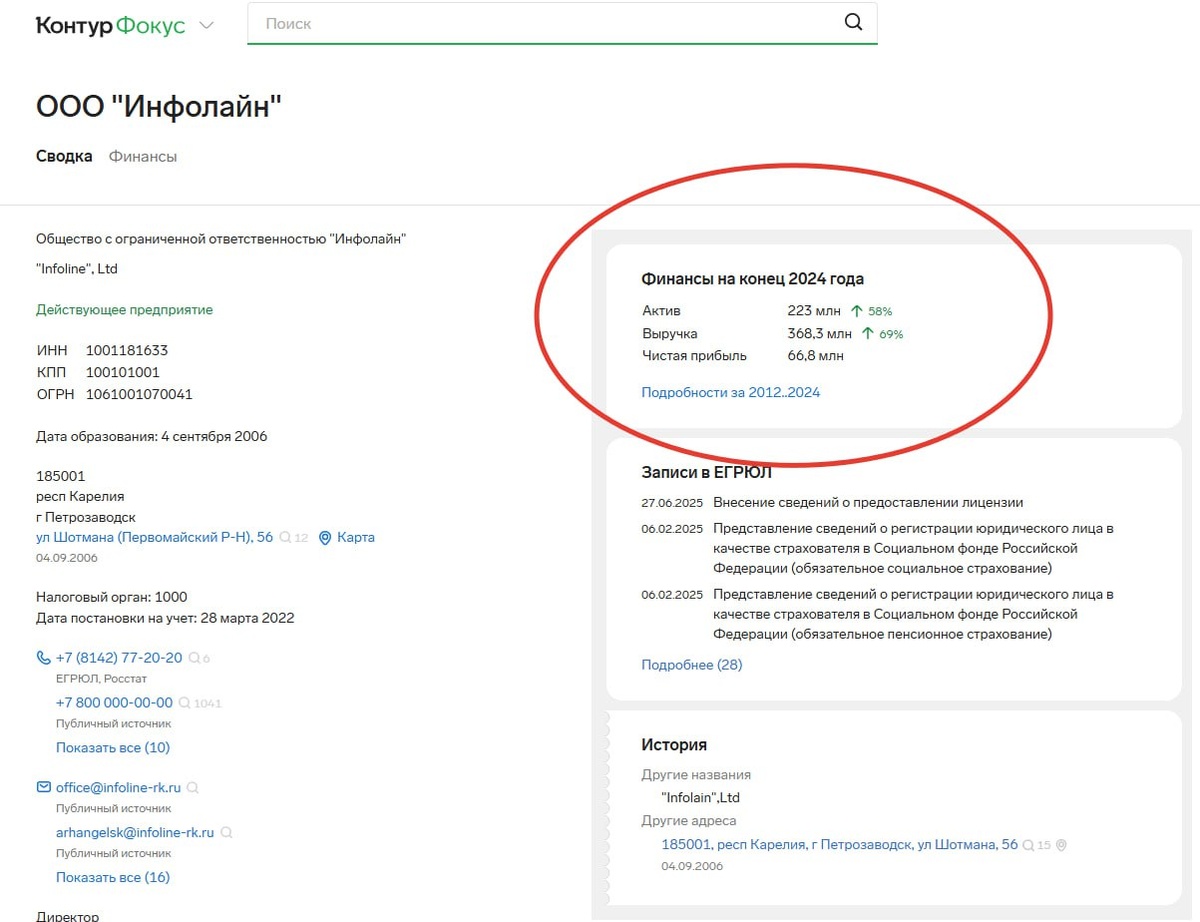
Task: Switch to the Финансы tab
Action: click(x=143, y=156)
